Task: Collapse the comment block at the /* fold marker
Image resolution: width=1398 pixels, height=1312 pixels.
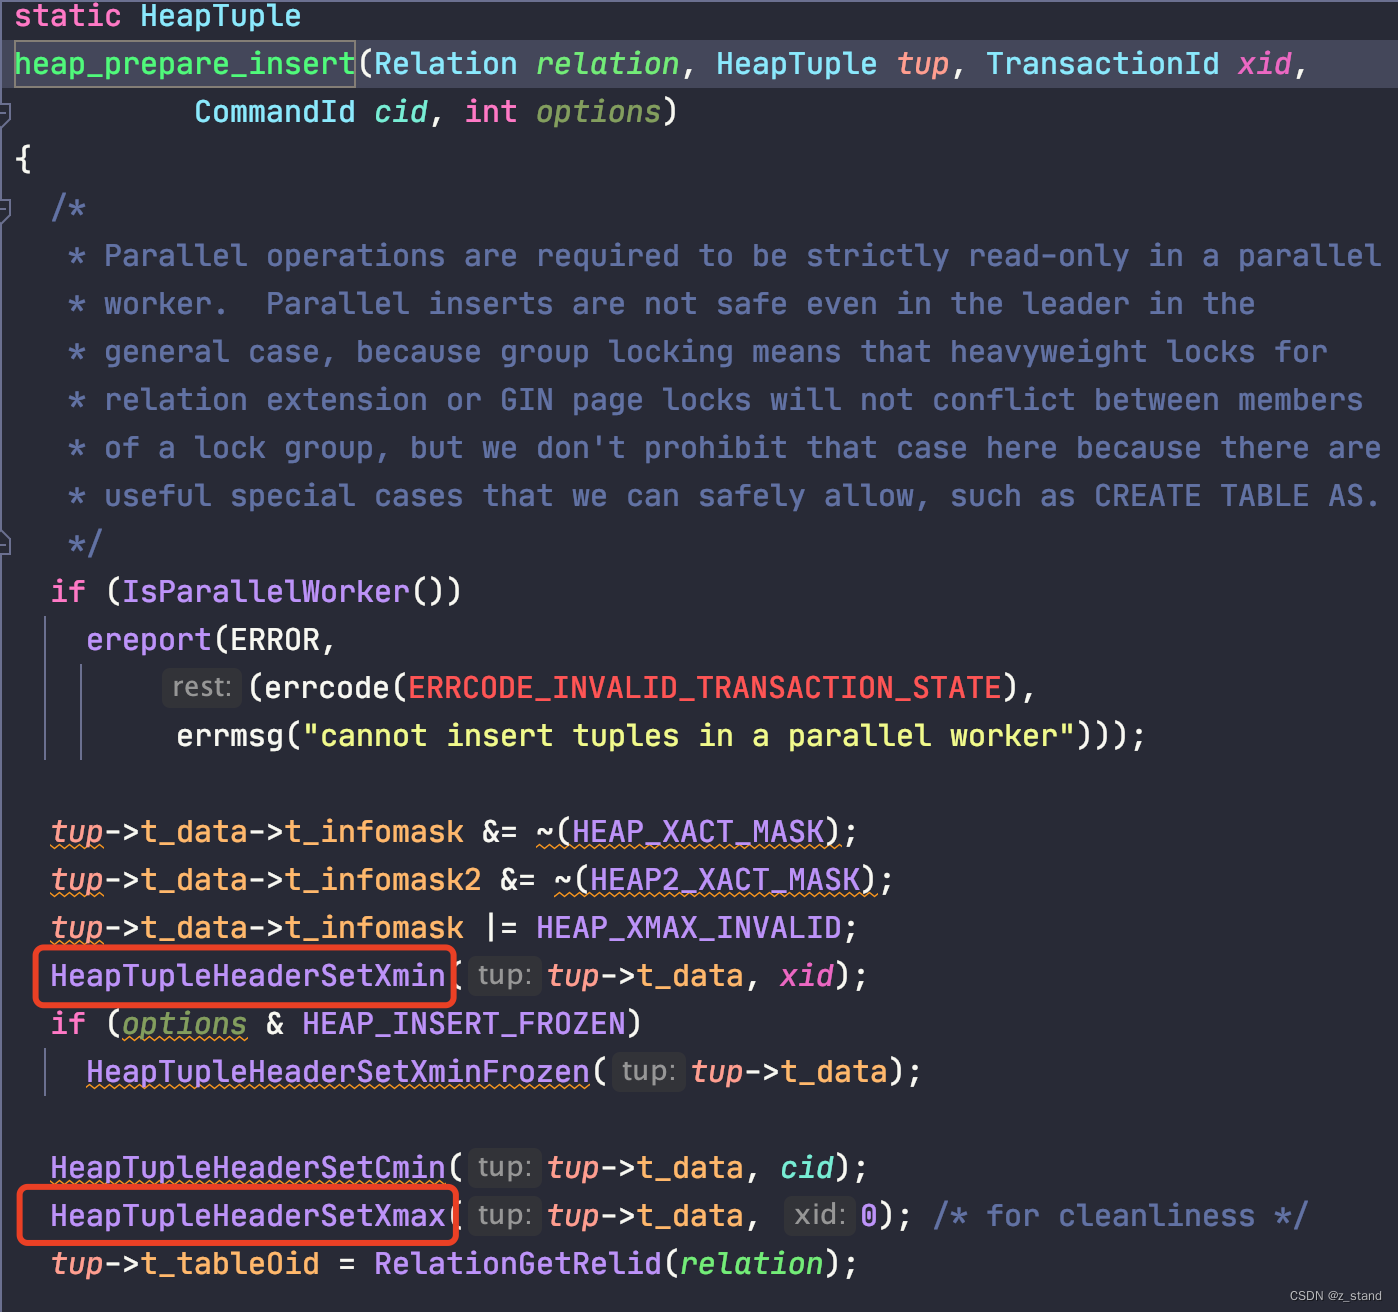Action: [x=5, y=209]
